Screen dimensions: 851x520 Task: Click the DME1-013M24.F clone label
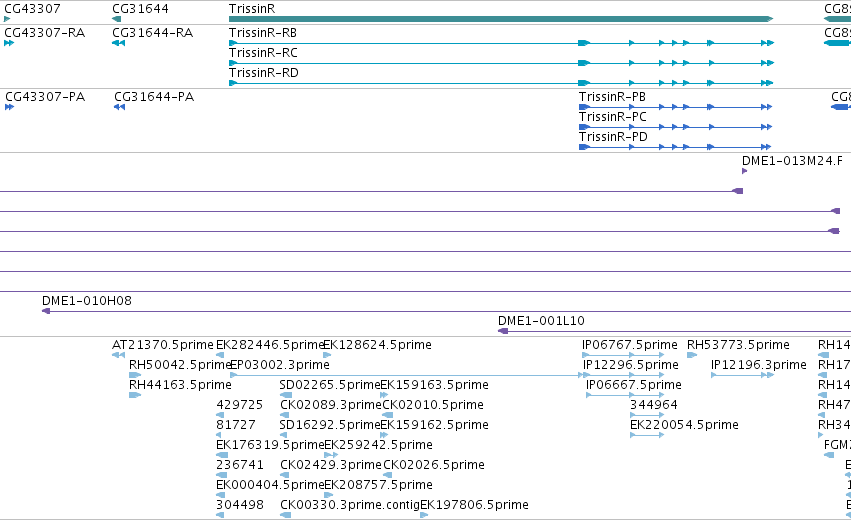(792, 161)
